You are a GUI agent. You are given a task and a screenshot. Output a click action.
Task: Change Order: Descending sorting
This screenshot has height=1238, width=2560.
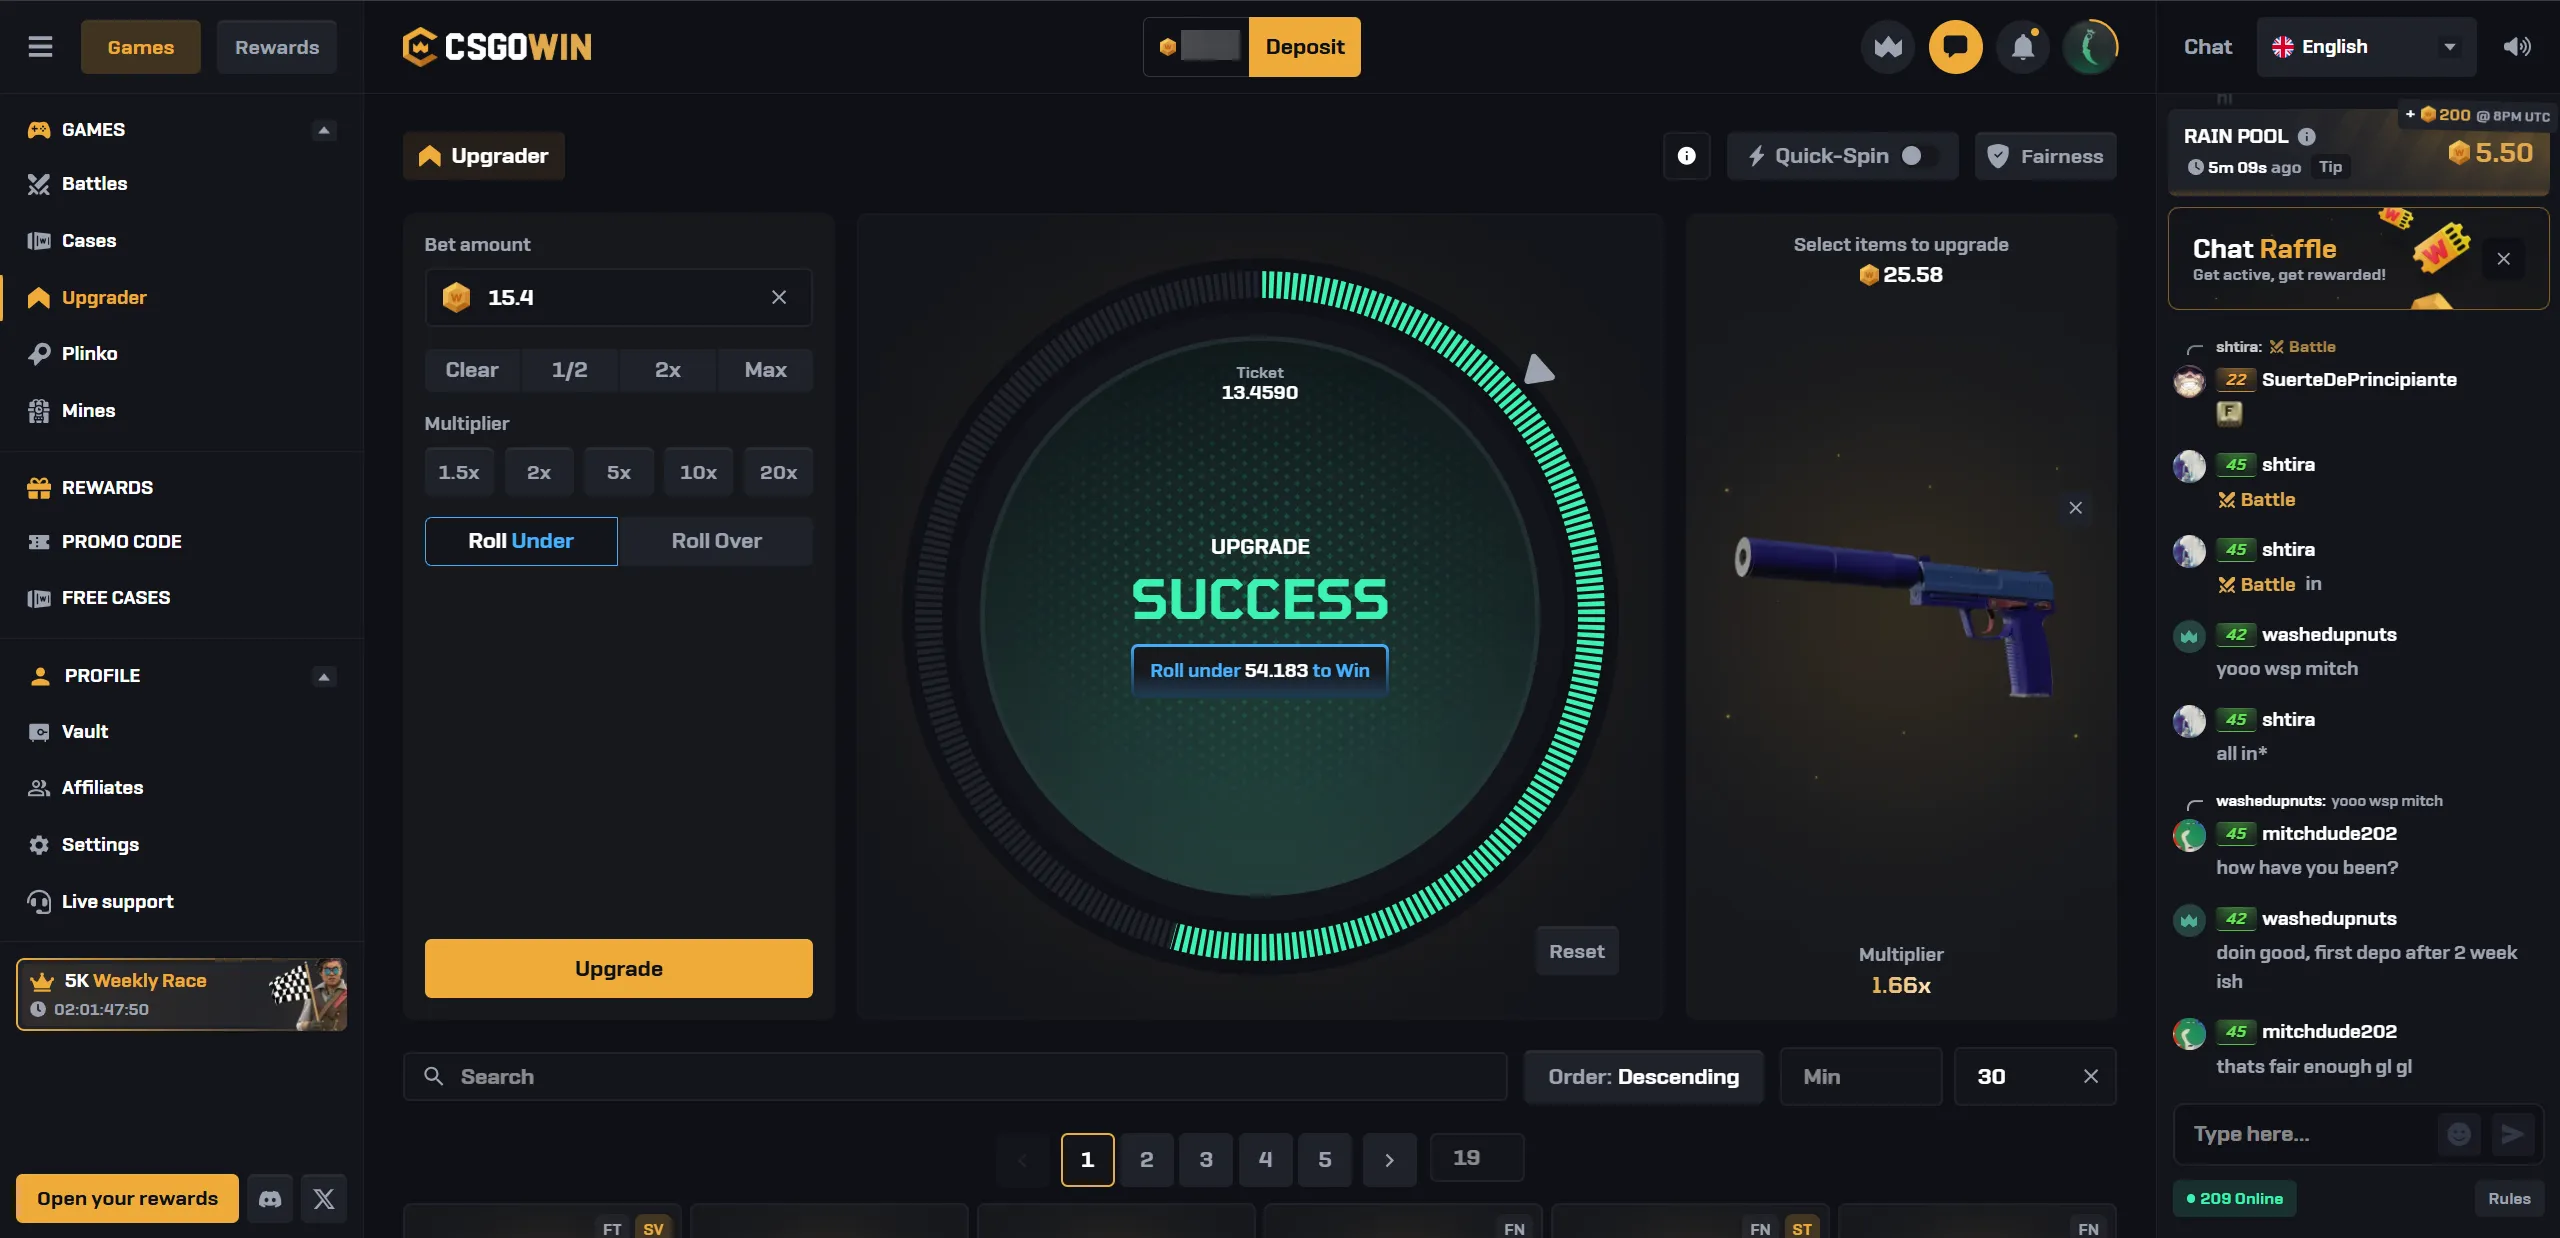(x=1643, y=1077)
